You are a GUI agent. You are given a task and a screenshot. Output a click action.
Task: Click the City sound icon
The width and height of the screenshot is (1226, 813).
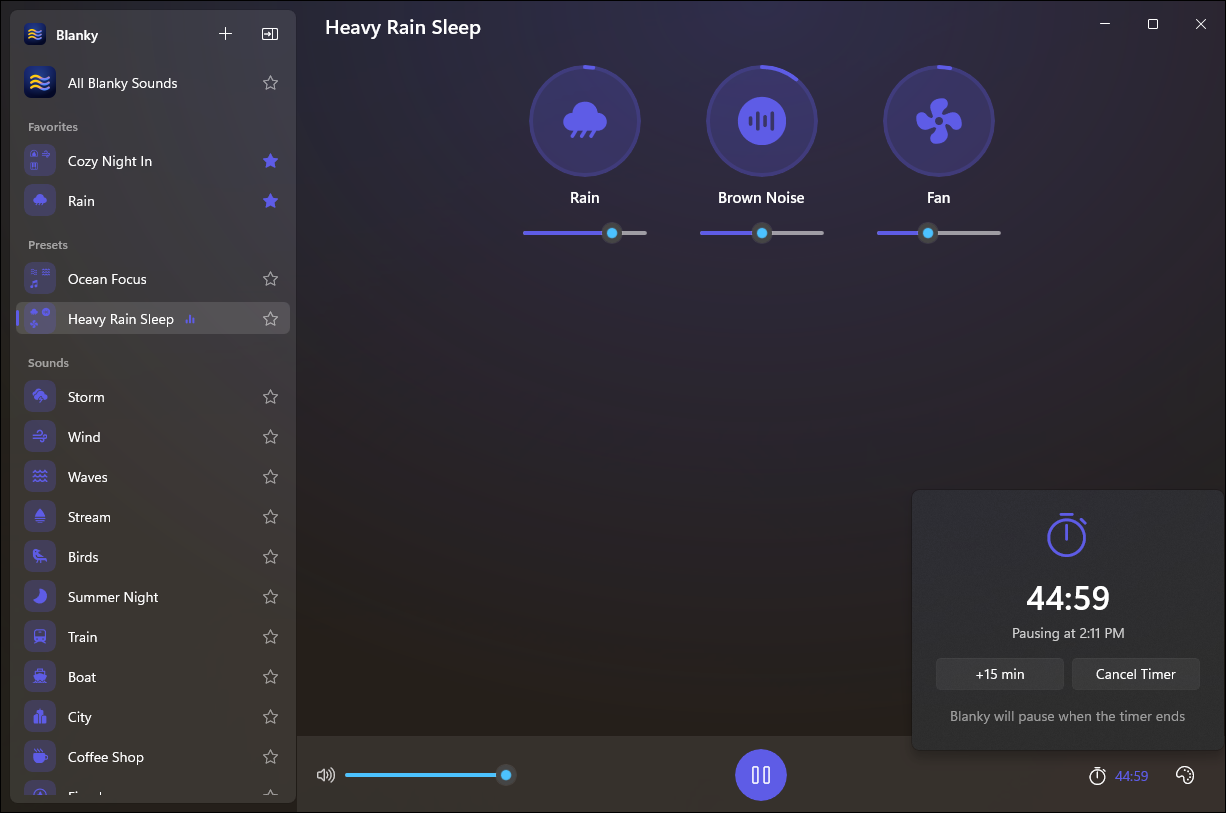click(40, 717)
